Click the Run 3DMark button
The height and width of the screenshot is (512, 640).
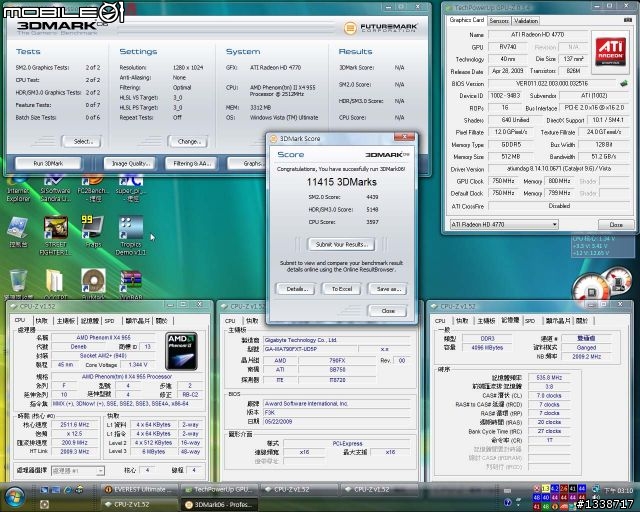[x=48, y=163]
